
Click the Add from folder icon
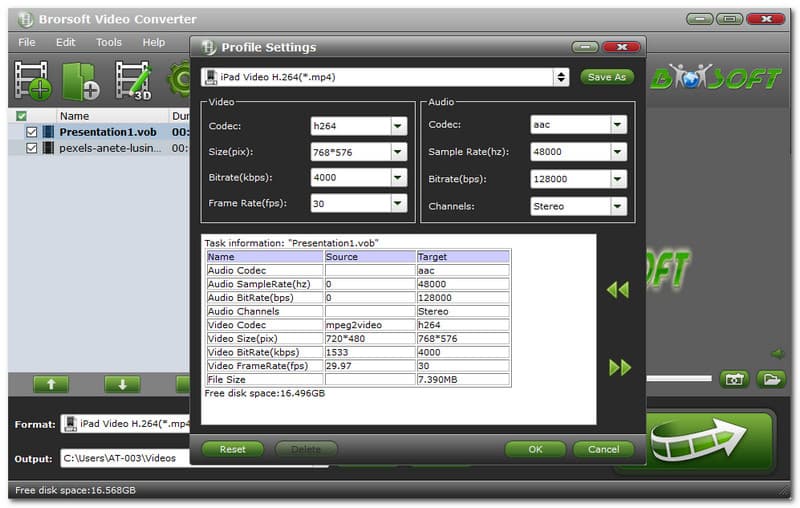81,80
